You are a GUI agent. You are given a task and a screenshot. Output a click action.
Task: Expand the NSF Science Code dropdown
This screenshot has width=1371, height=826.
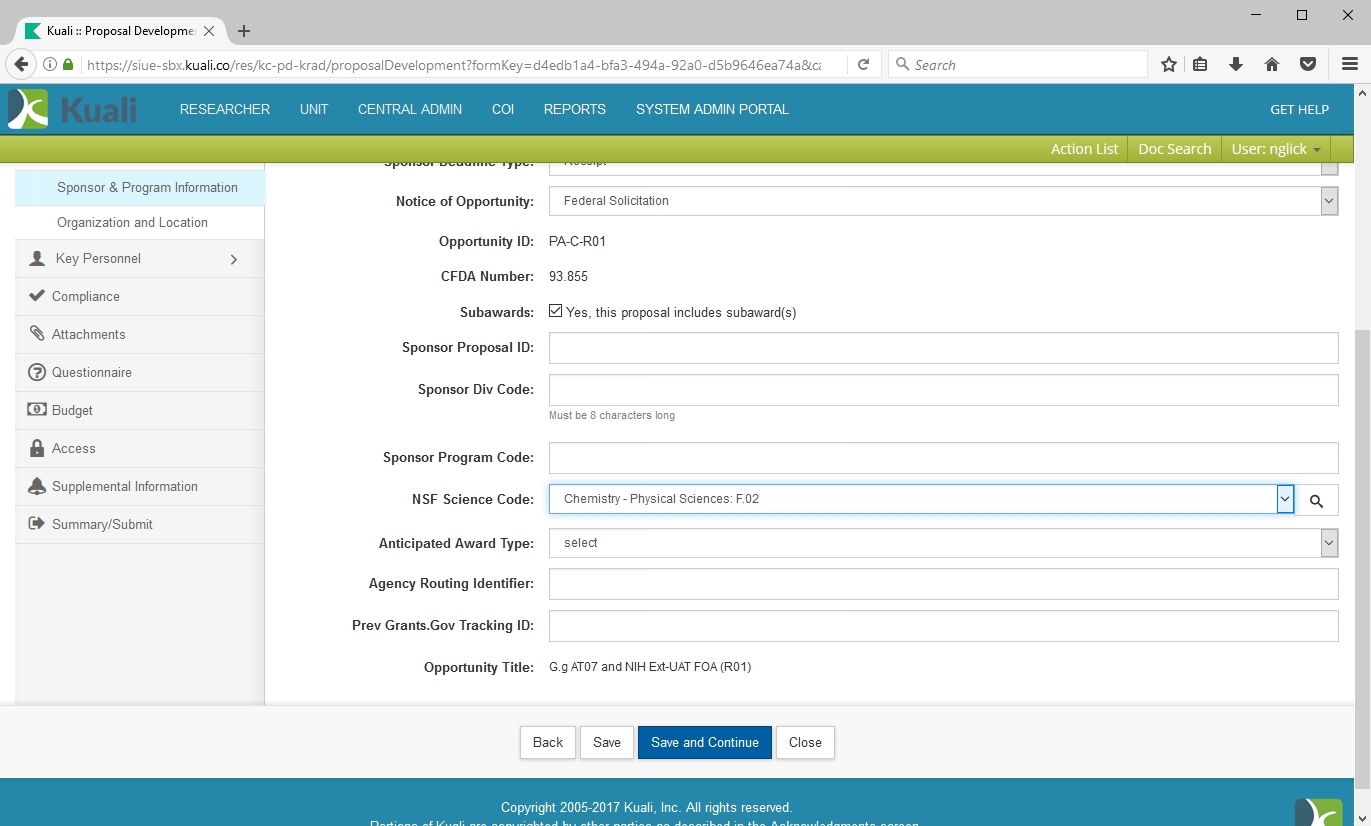[1285, 499]
